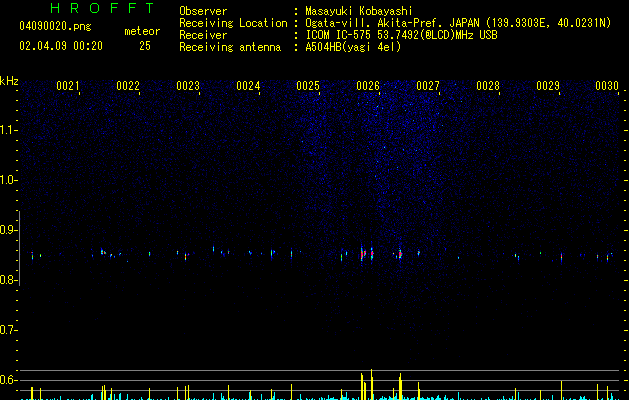Click the 0.6 kHz axis label
This screenshot has height=400, width=629.
(8, 380)
